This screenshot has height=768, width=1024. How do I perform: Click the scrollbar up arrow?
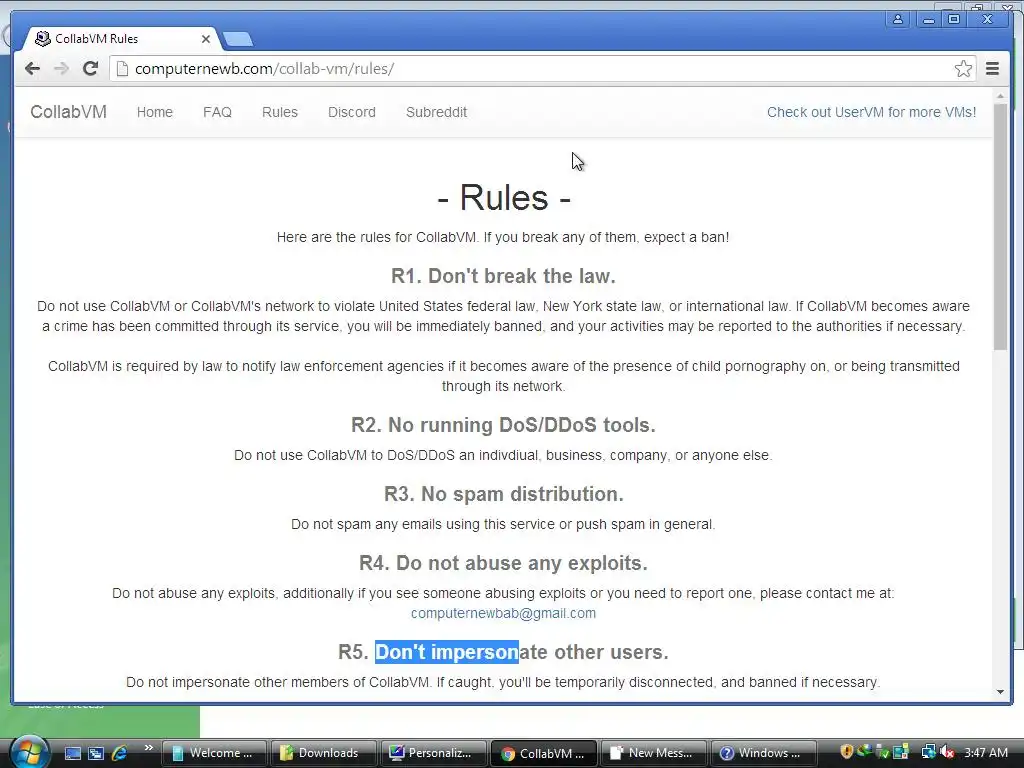coord(1000,96)
